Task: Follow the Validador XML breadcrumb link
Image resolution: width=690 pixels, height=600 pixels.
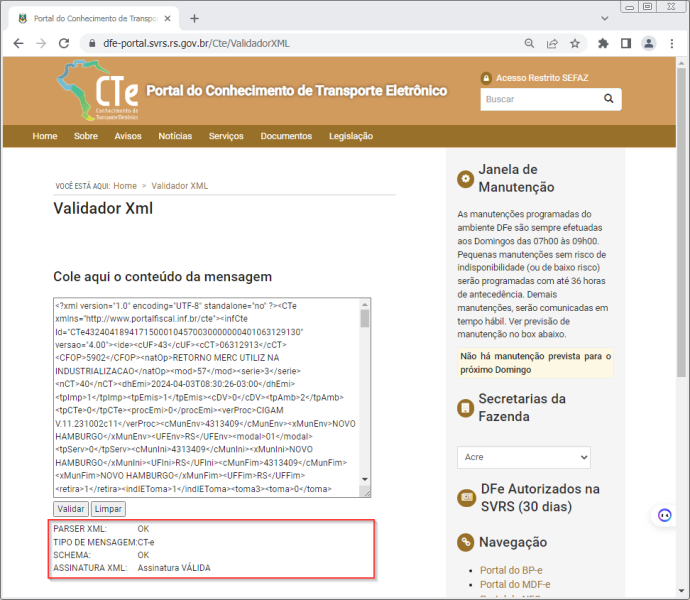Action: coord(180,186)
